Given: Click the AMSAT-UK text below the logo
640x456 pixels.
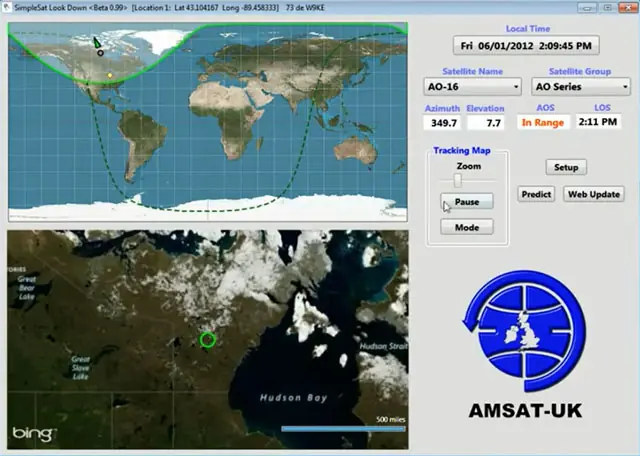Looking at the screenshot, I should tap(525, 411).
